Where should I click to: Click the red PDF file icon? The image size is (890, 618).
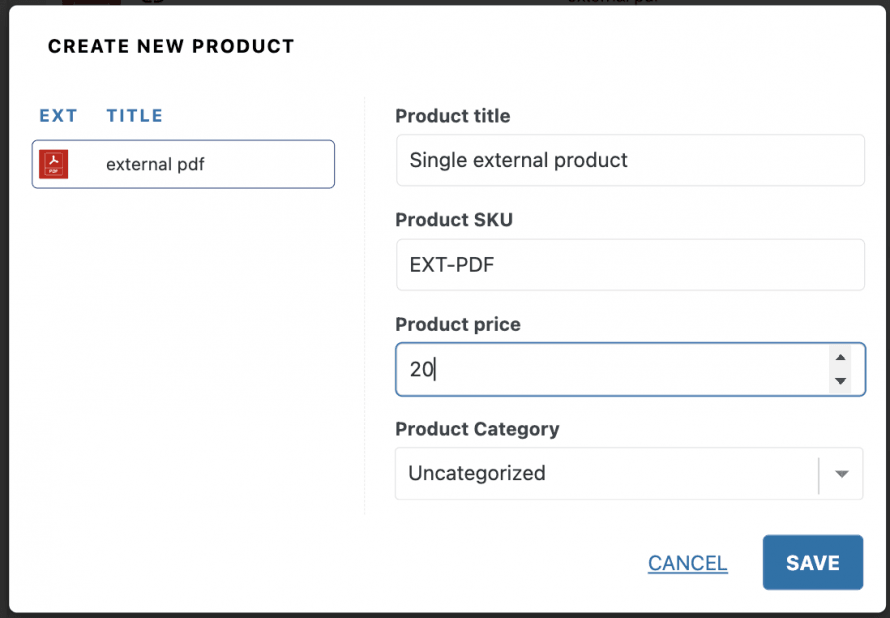pos(53,164)
